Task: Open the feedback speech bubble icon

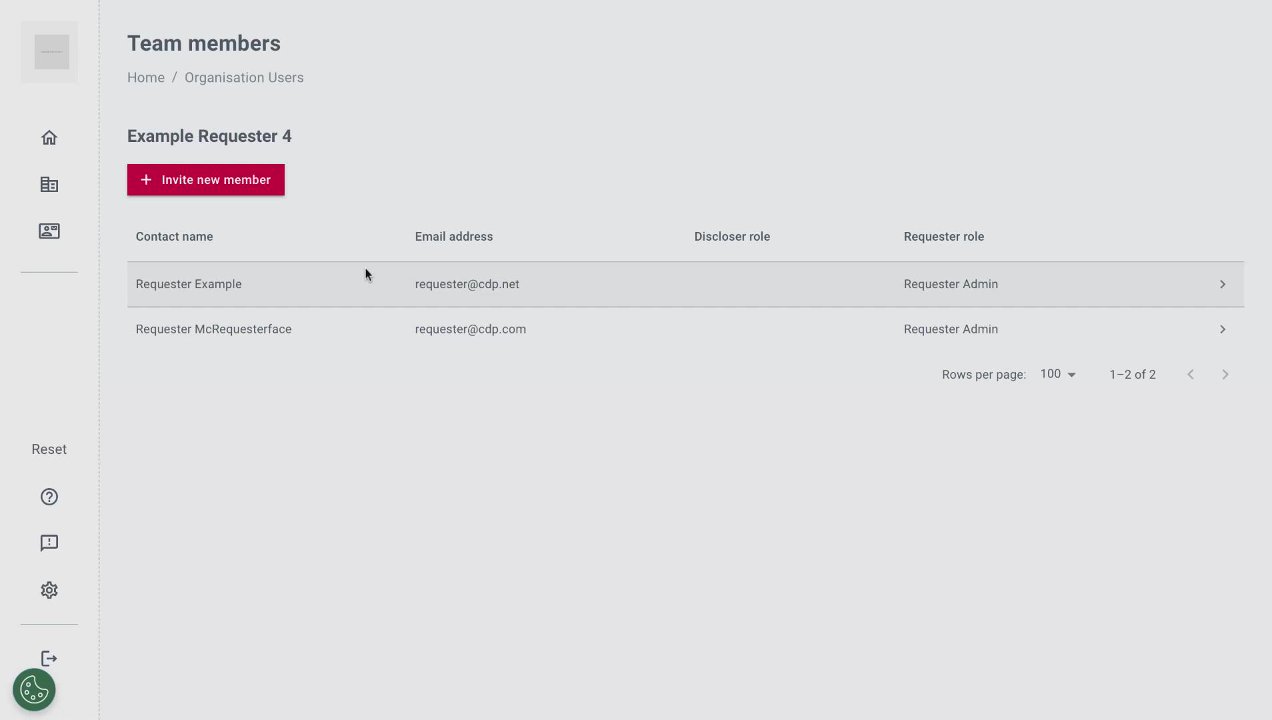Action: [49, 543]
